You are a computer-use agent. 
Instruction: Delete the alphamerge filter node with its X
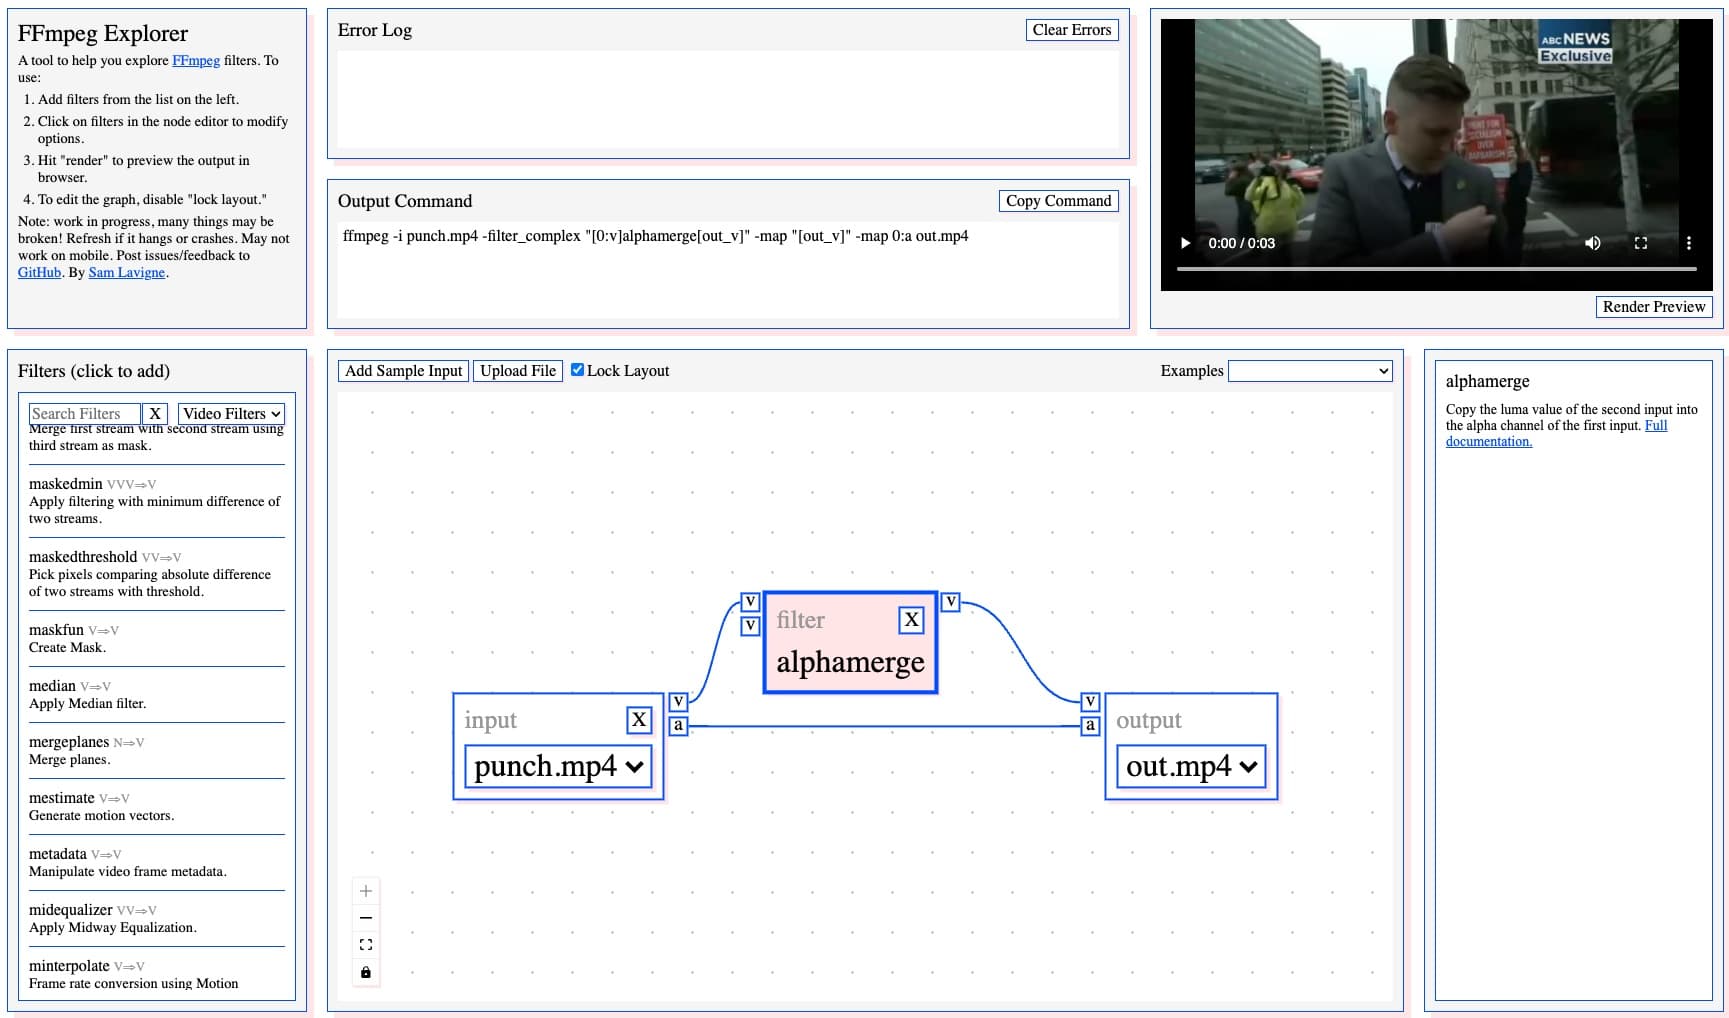click(911, 620)
